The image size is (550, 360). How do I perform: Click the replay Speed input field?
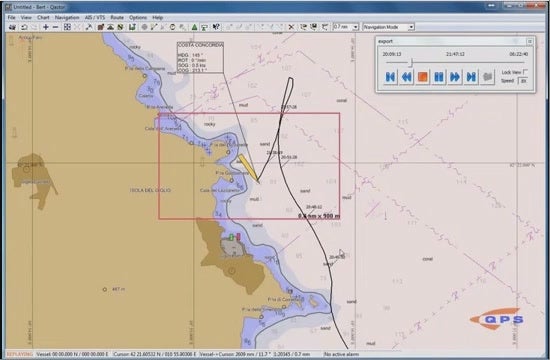523,81
